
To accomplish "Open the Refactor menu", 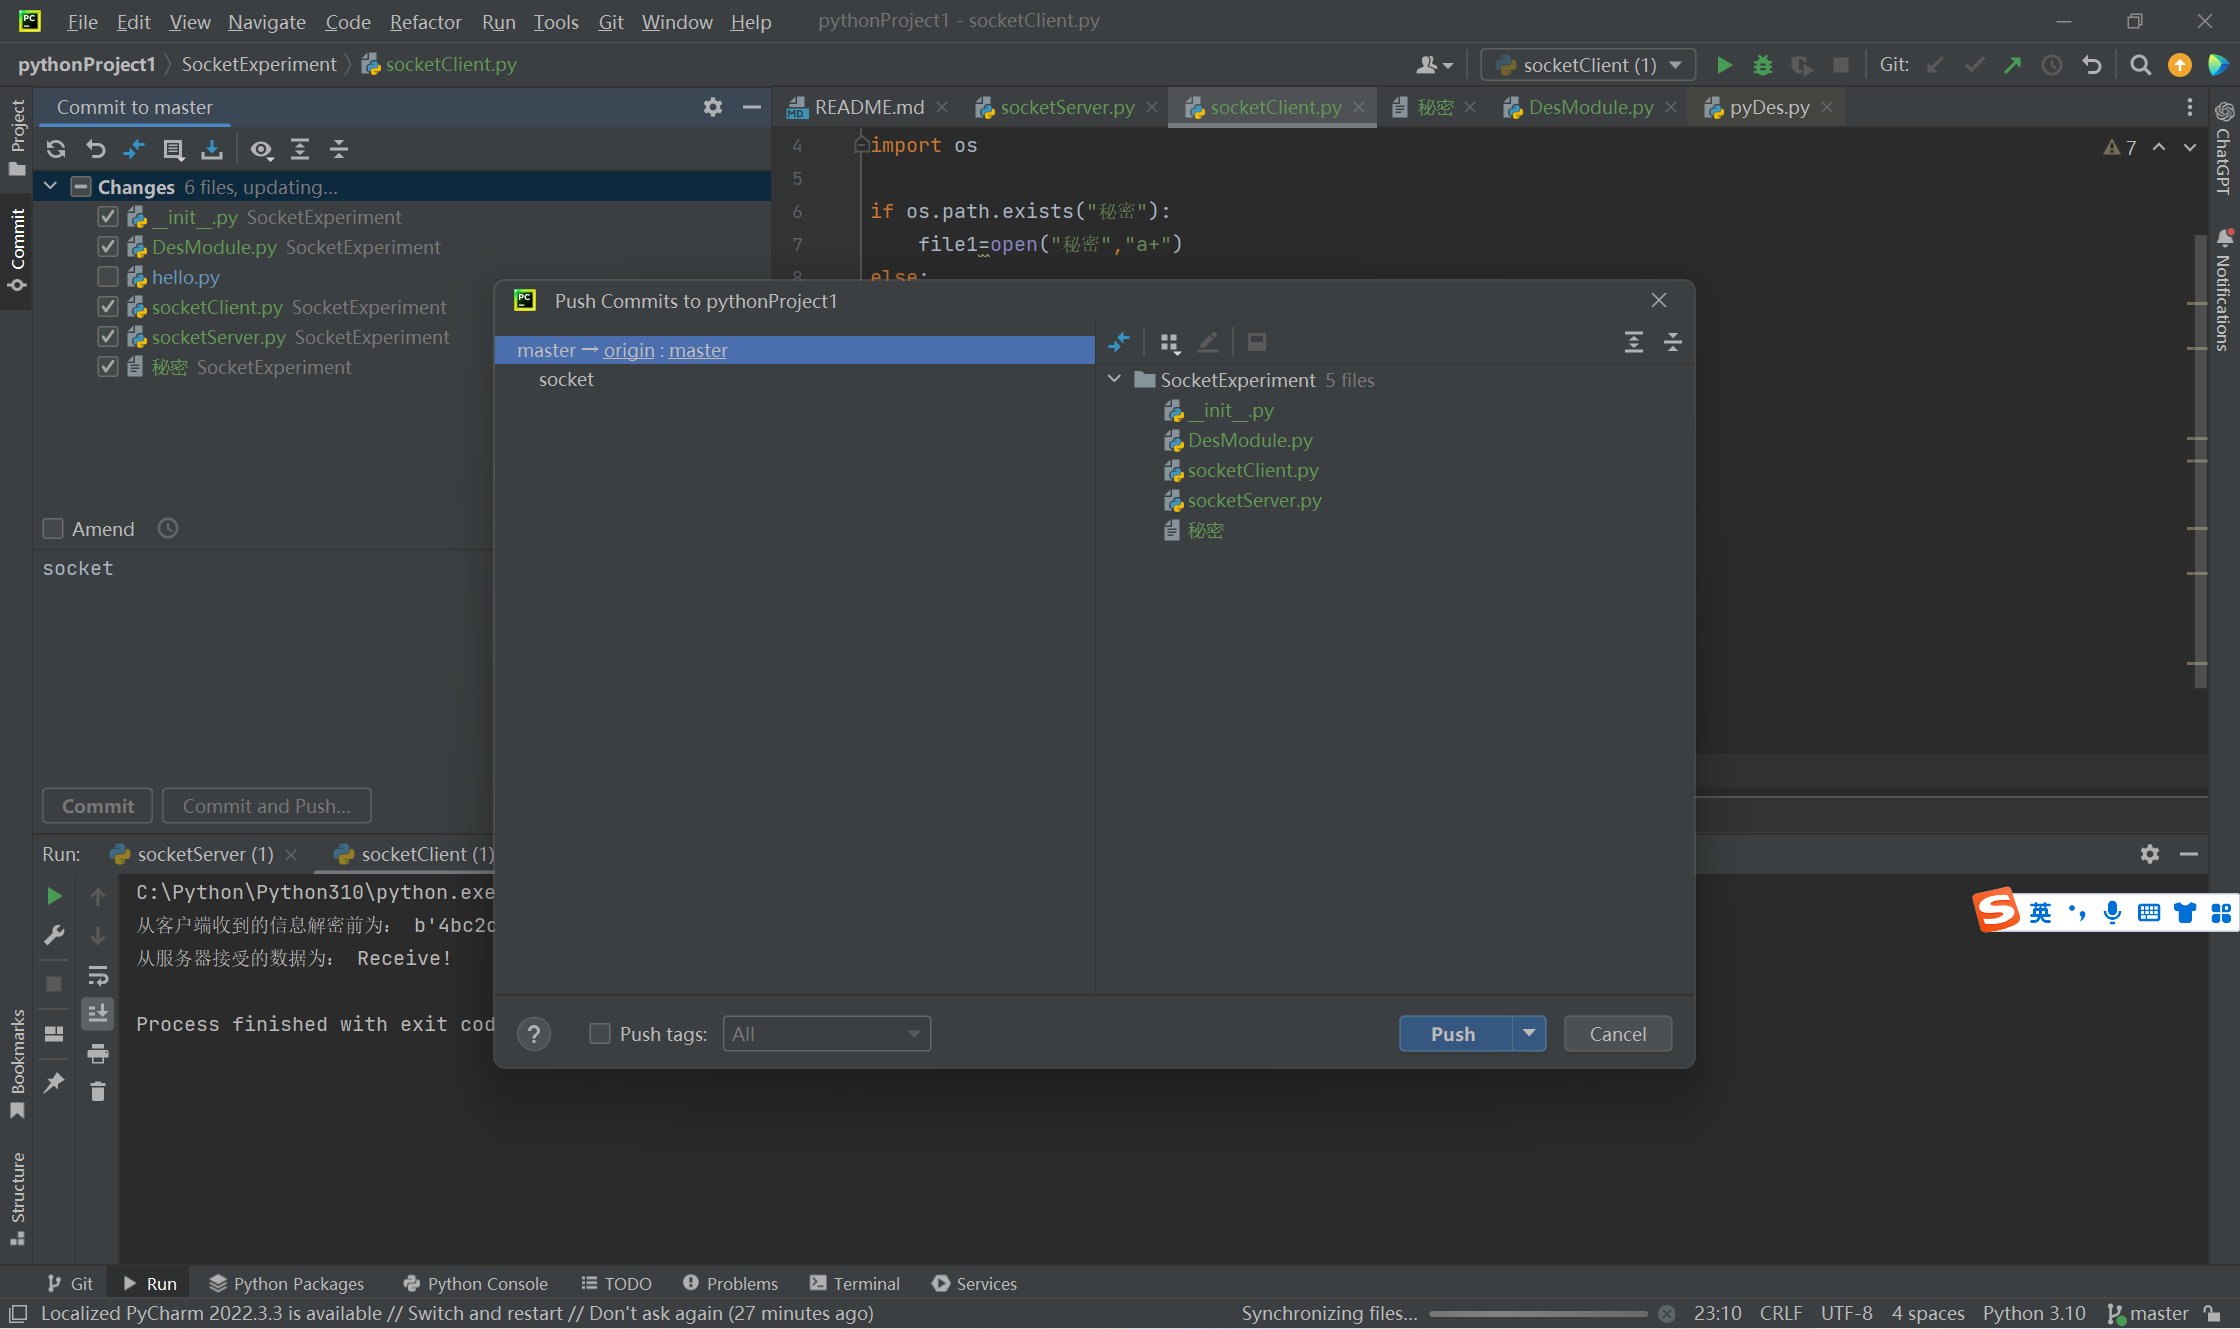I will pyautogui.click(x=425, y=22).
